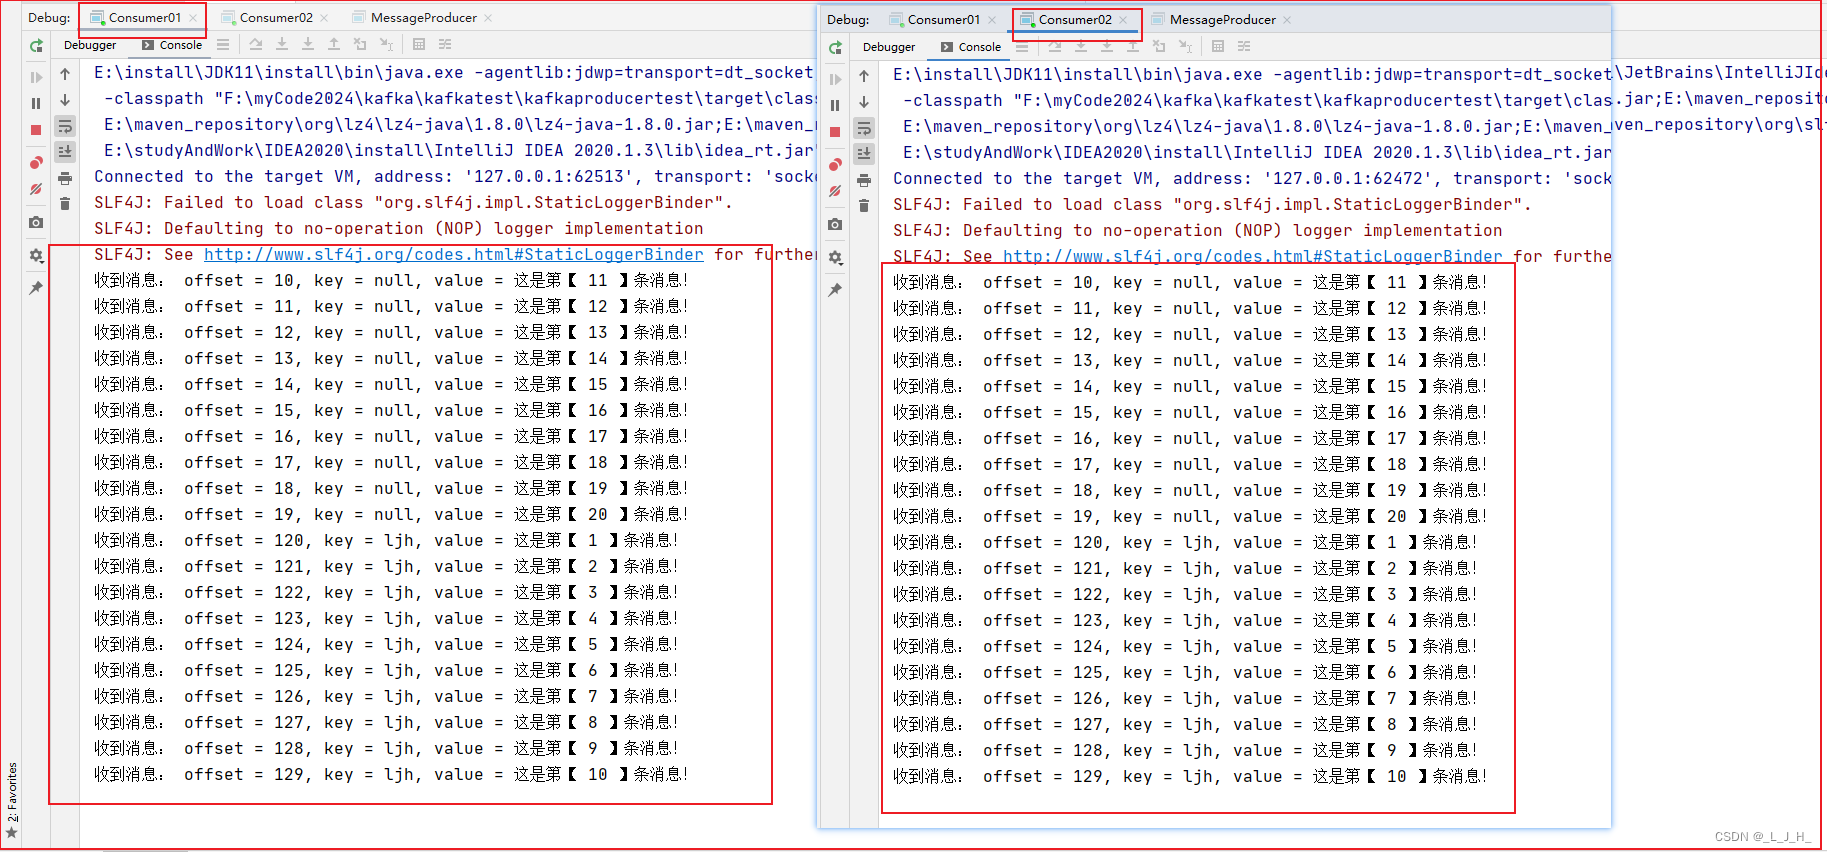
Task: Toggle scroll-to-end in right console
Action: click(864, 154)
